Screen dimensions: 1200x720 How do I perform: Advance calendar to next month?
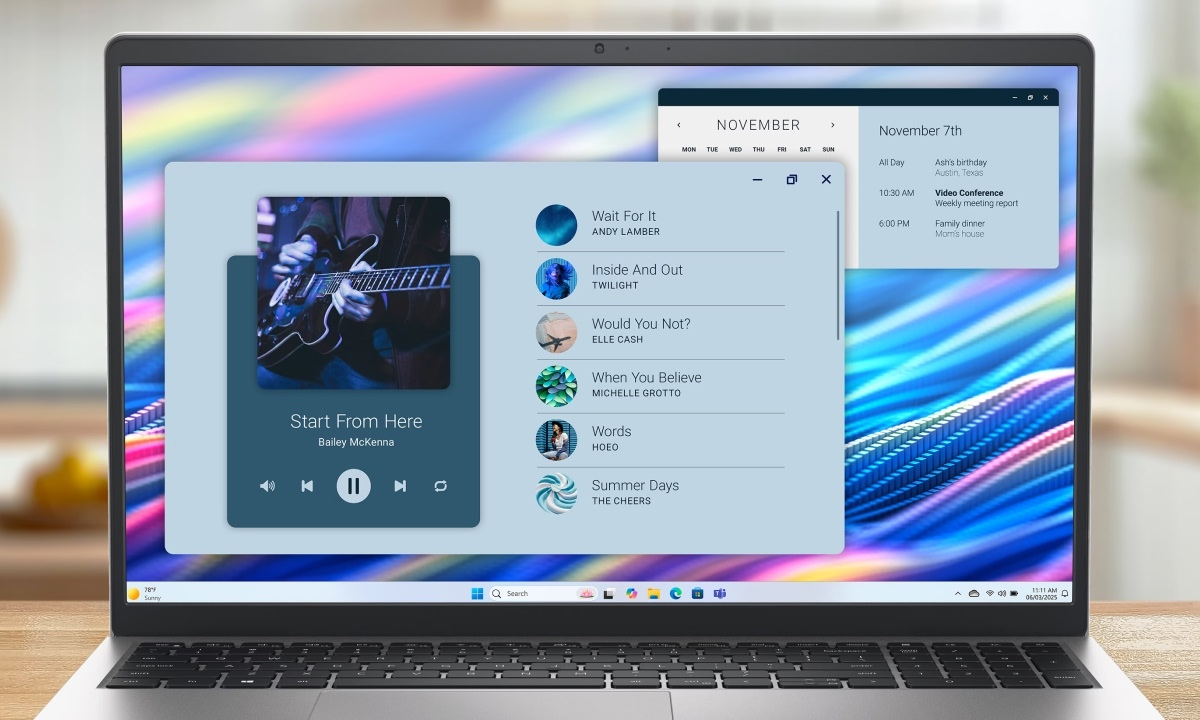[832, 125]
